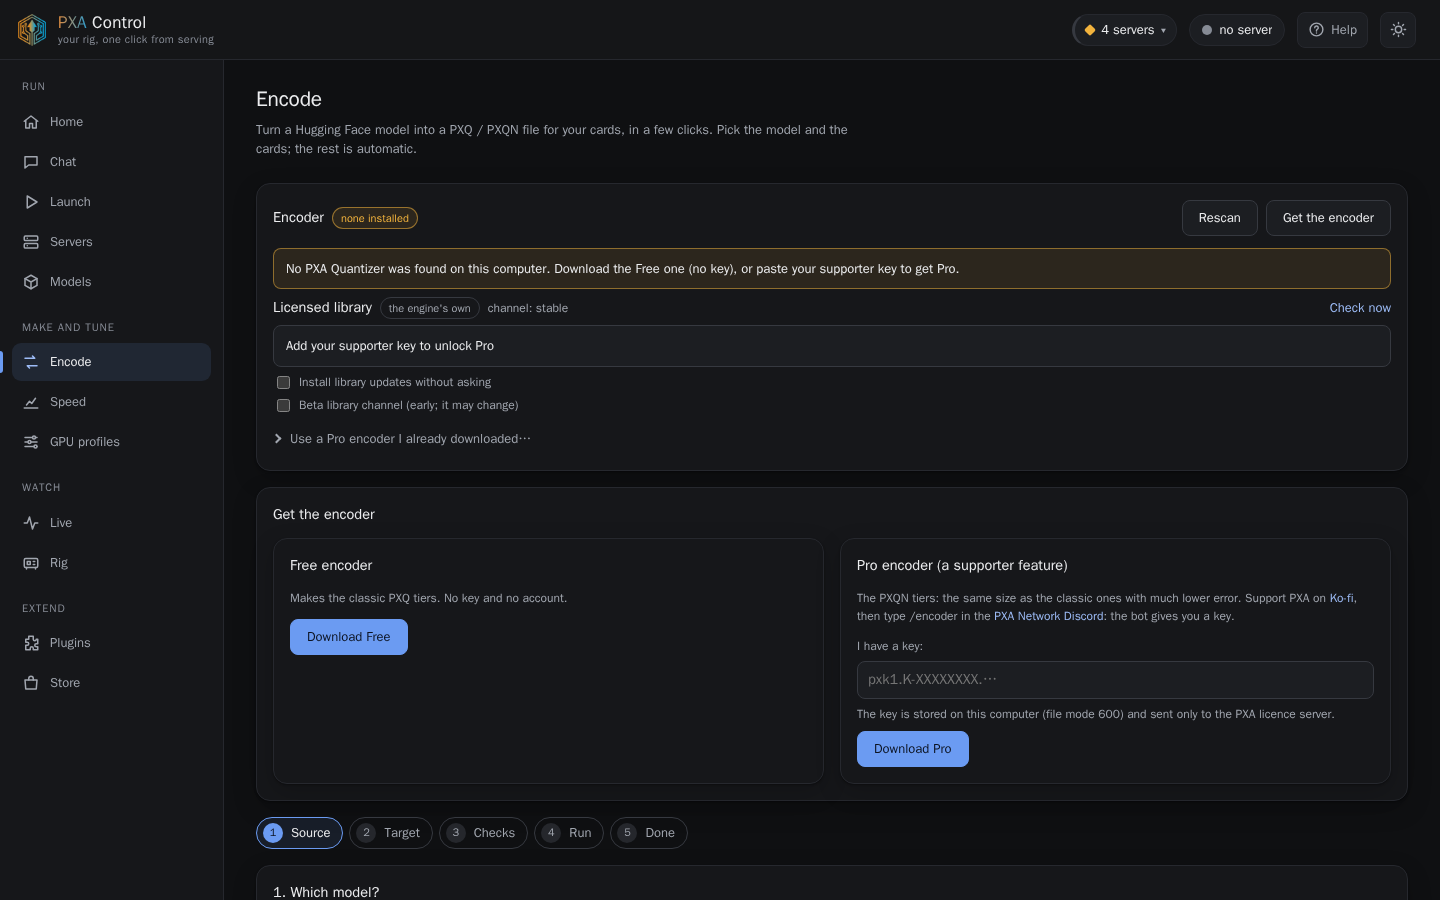Click the Rescan button
The image size is (1440, 900).
point(1220,218)
